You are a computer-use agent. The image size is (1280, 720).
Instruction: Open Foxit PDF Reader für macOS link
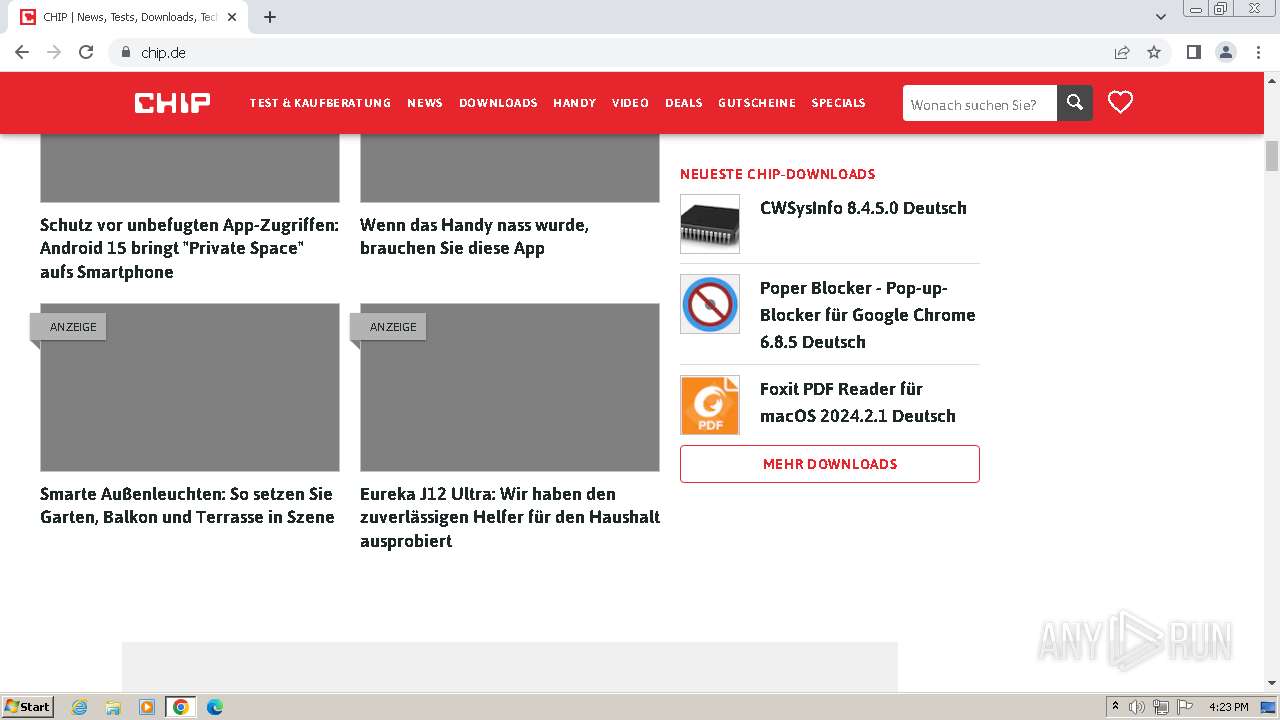click(858, 402)
